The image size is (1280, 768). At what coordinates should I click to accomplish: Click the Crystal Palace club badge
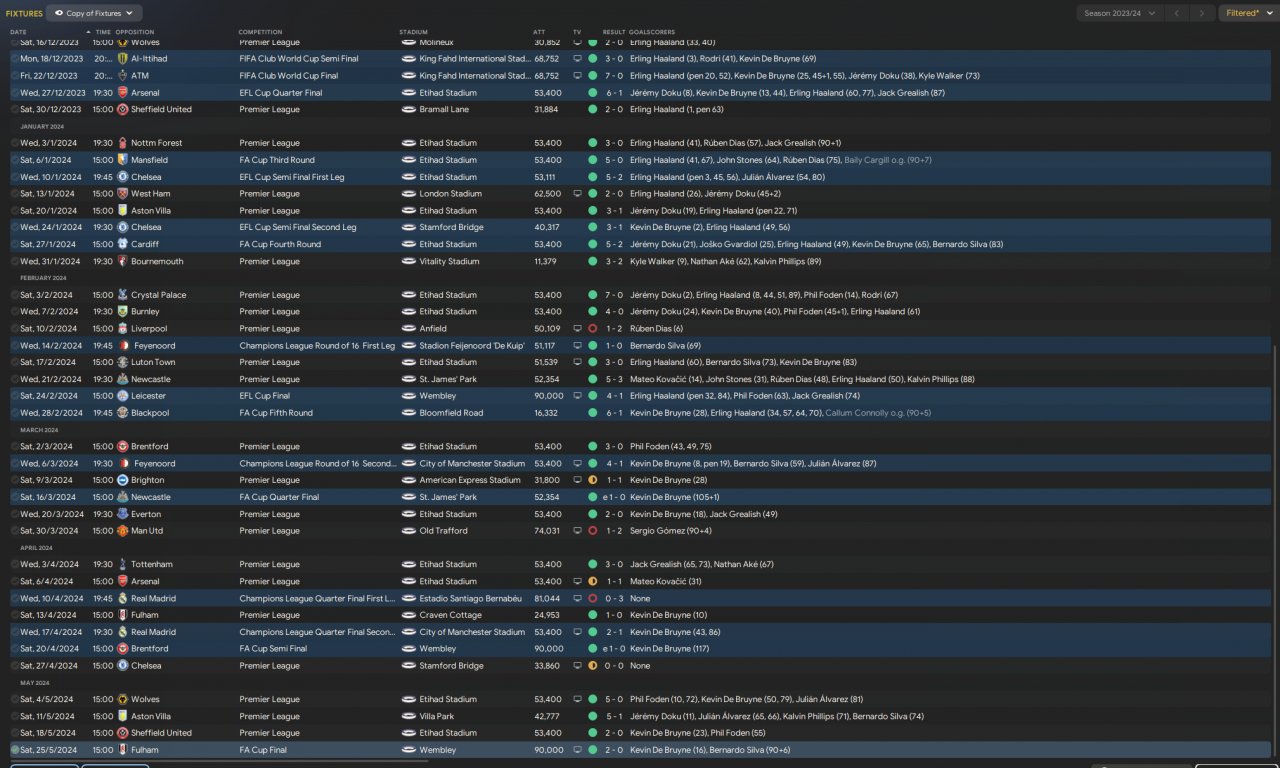pos(123,295)
